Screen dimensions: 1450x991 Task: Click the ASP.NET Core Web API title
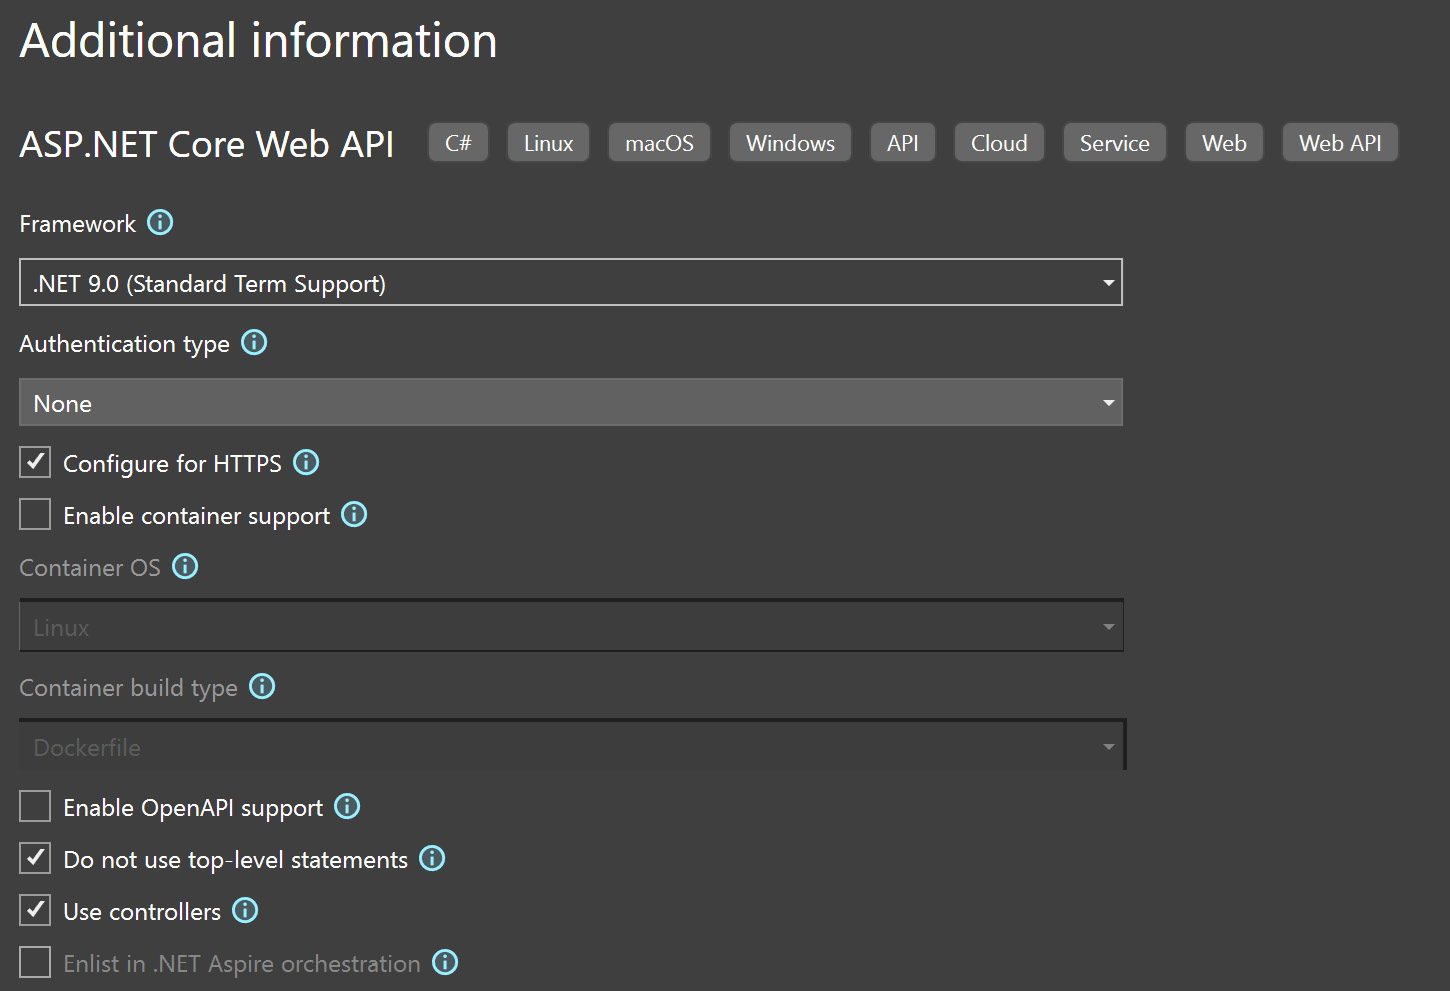[x=207, y=144]
